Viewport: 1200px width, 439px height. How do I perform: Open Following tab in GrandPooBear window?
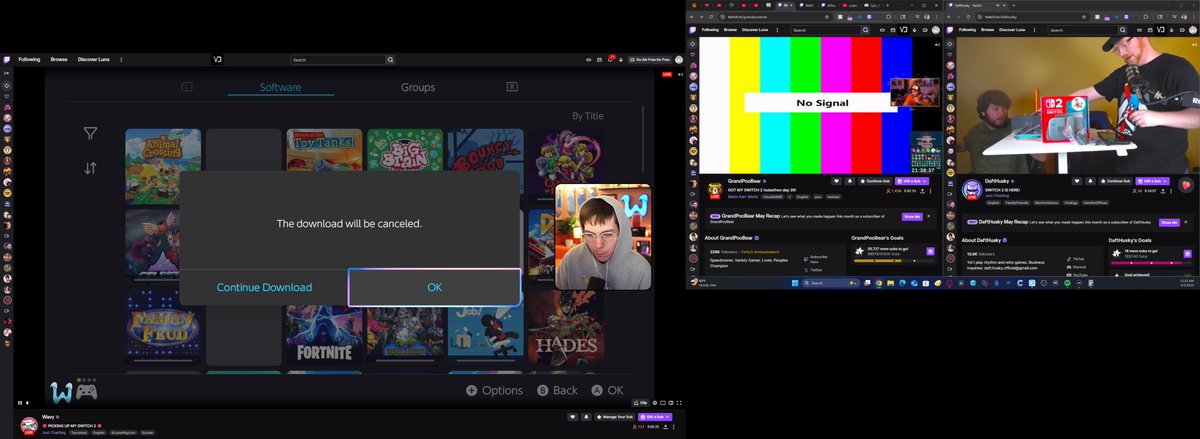[x=710, y=30]
